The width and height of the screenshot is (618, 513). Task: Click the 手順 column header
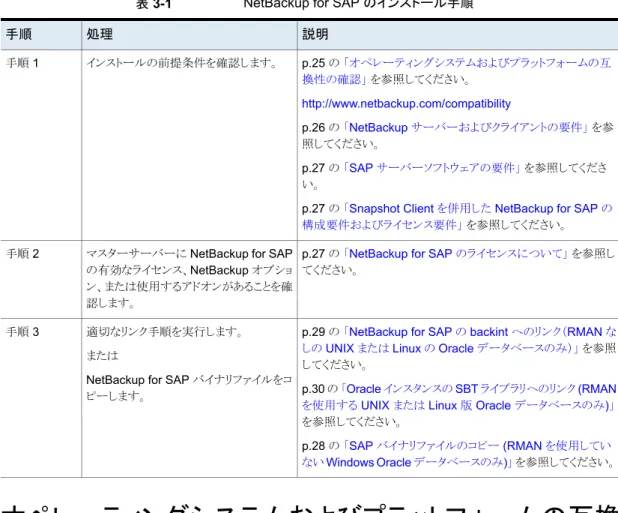pyautogui.click(x=19, y=34)
